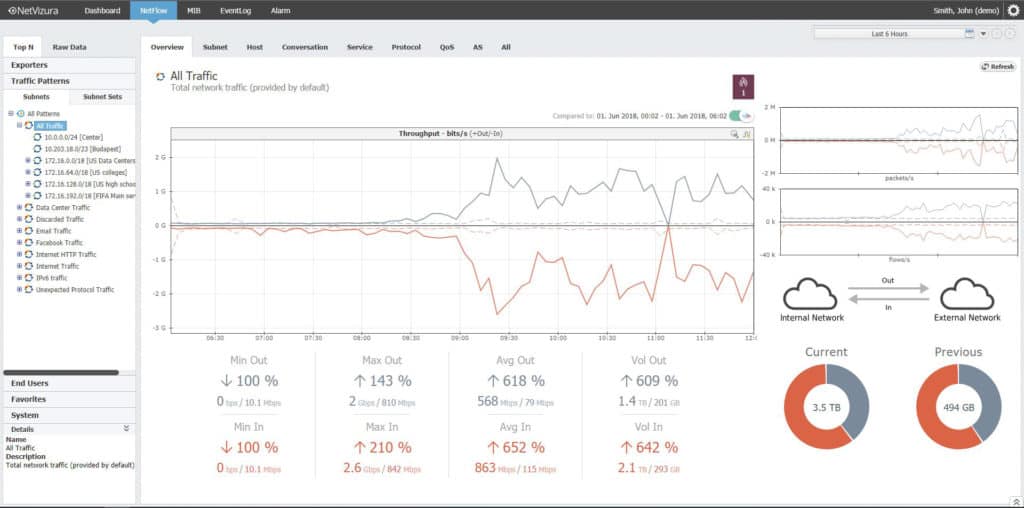The image size is (1024, 508).
Task: Click the Previous 494 GB donut chart
Action: [959, 406]
